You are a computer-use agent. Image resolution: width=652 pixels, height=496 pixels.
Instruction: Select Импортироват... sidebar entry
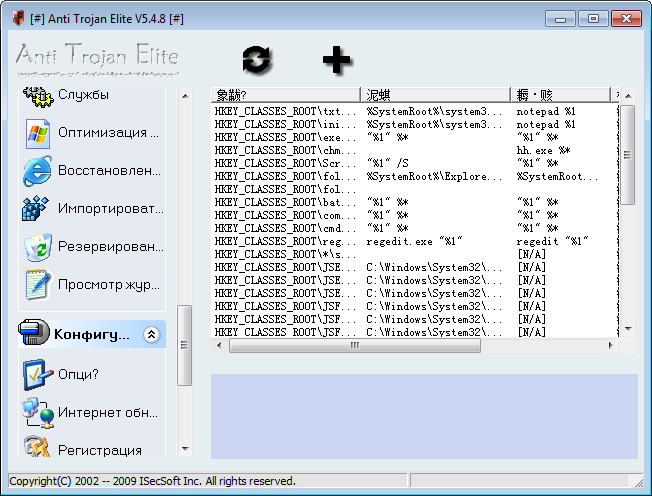[x=111, y=208]
